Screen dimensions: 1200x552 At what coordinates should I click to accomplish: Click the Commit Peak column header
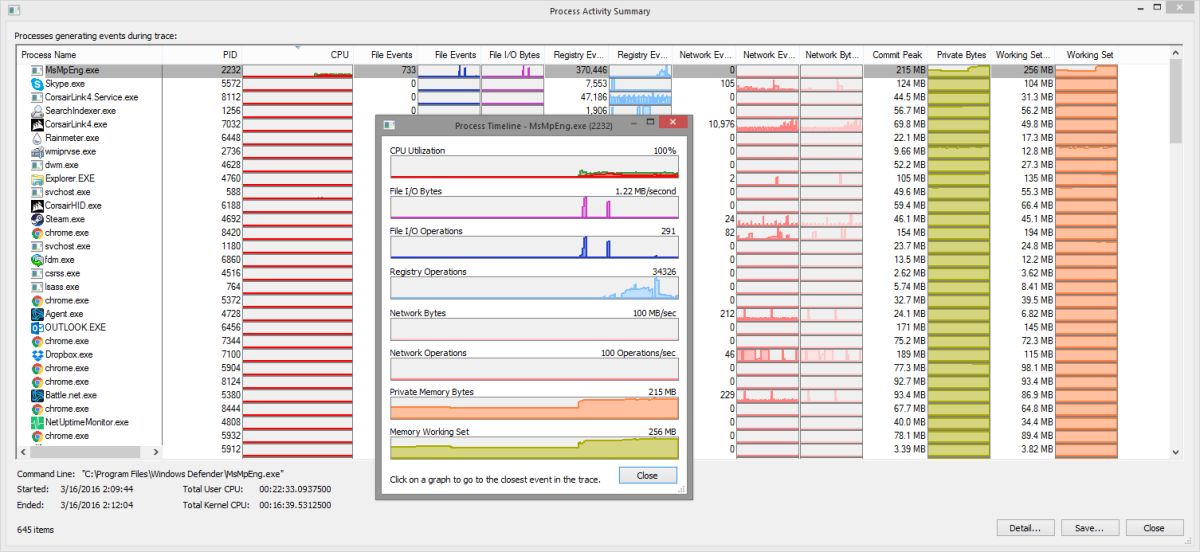tap(896, 54)
